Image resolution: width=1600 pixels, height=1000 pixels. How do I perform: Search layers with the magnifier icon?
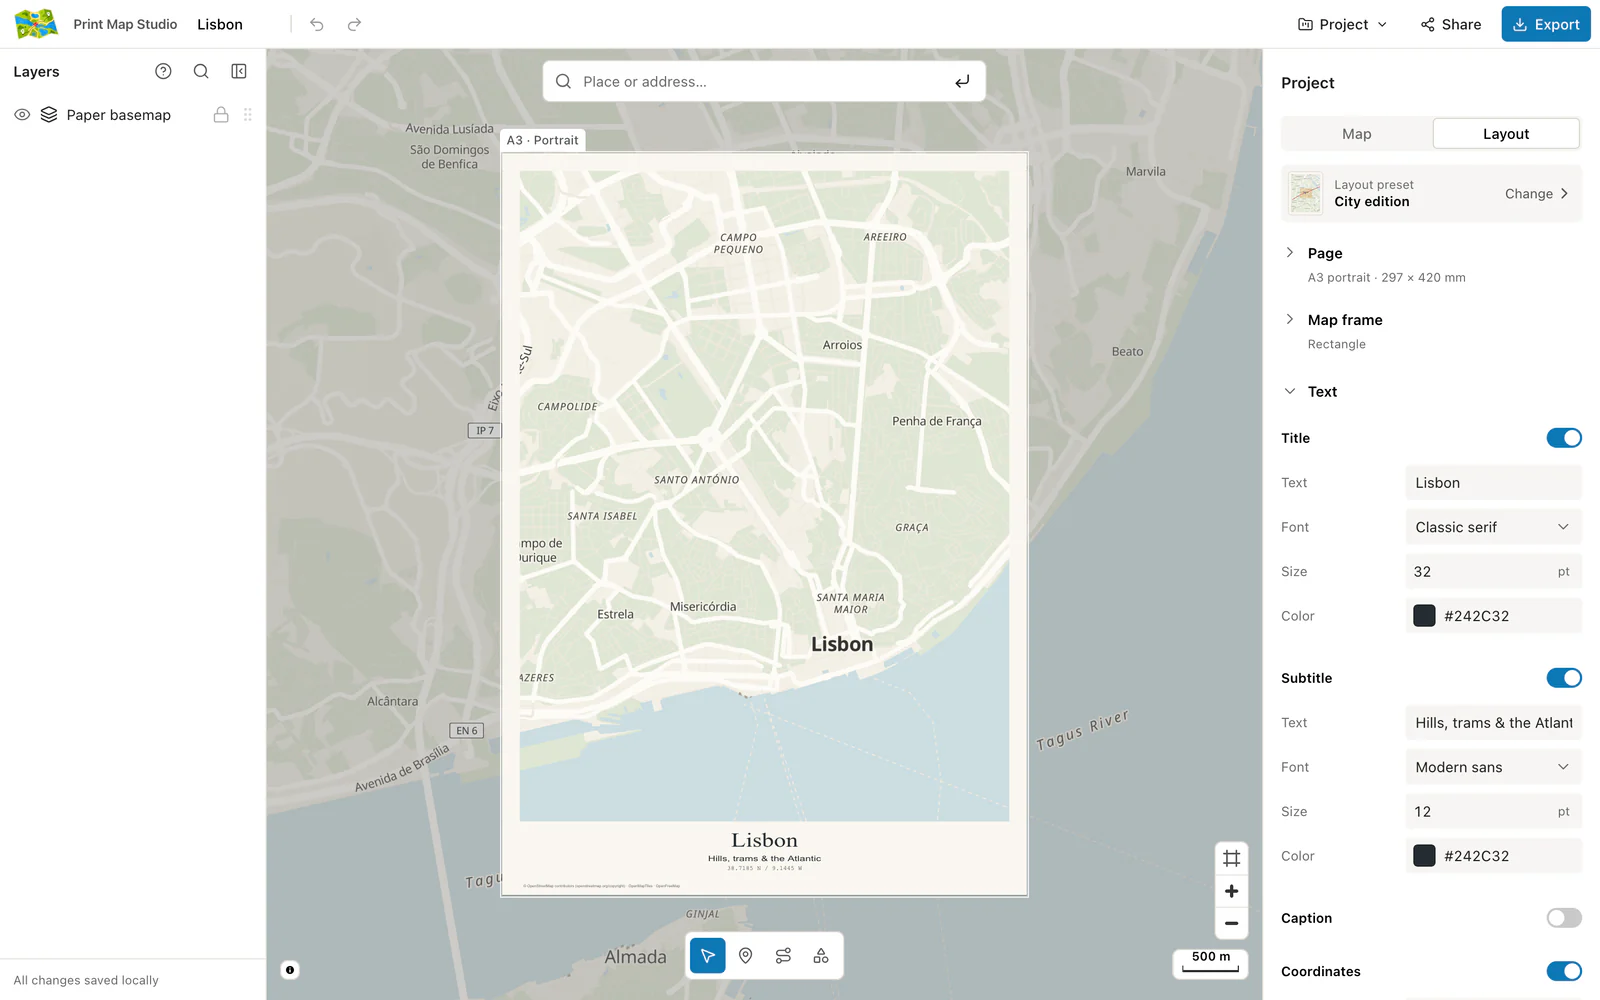201,71
